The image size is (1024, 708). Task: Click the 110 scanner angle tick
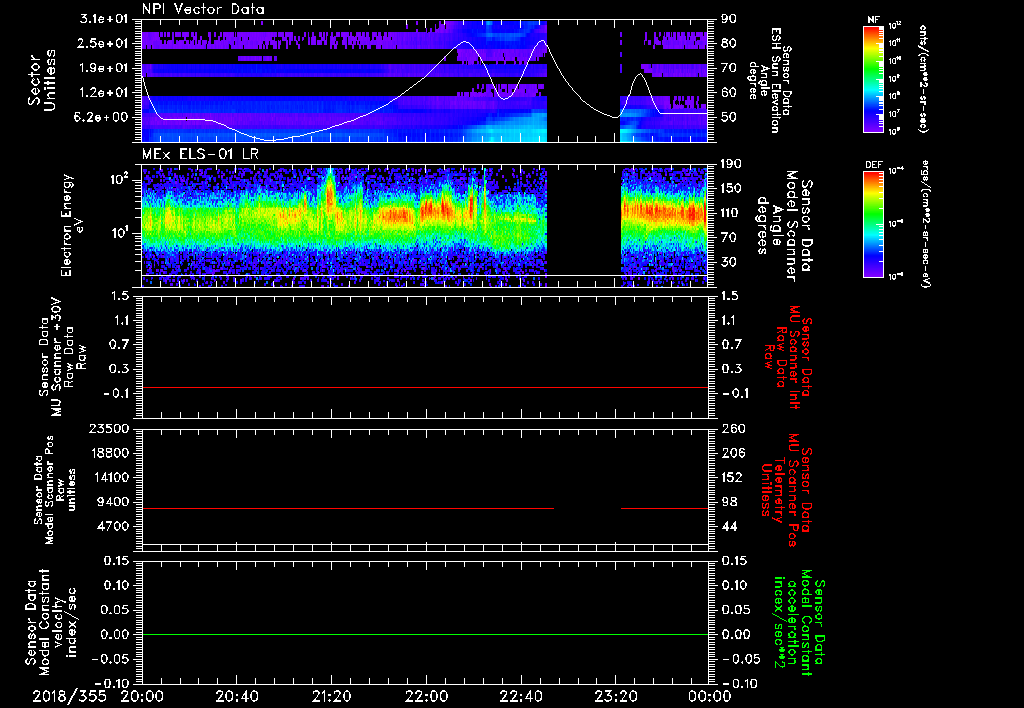pos(731,213)
